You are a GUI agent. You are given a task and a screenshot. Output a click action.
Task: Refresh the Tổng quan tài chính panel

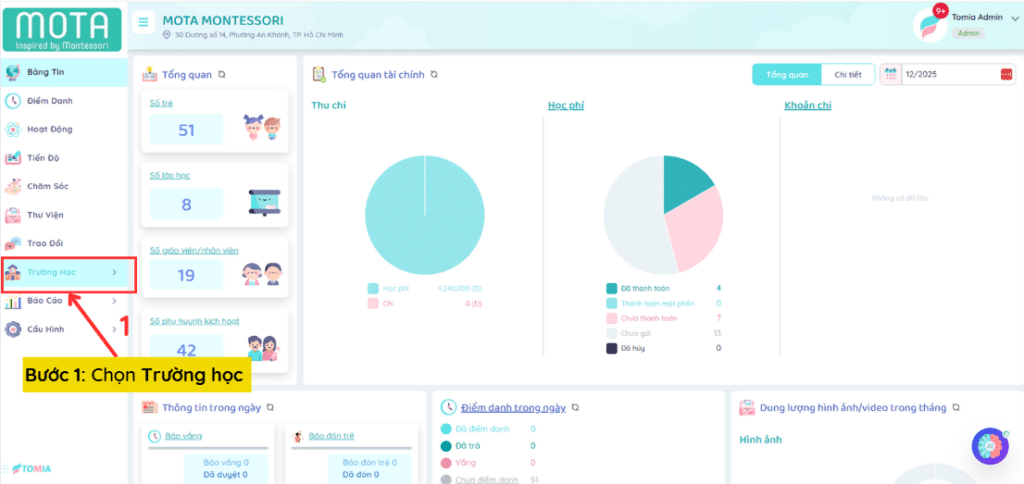[434, 74]
